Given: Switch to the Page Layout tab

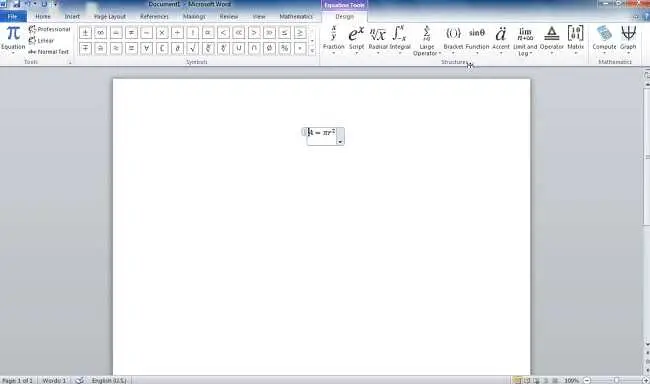Looking at the screenshot, I should [x=109, y=17].
